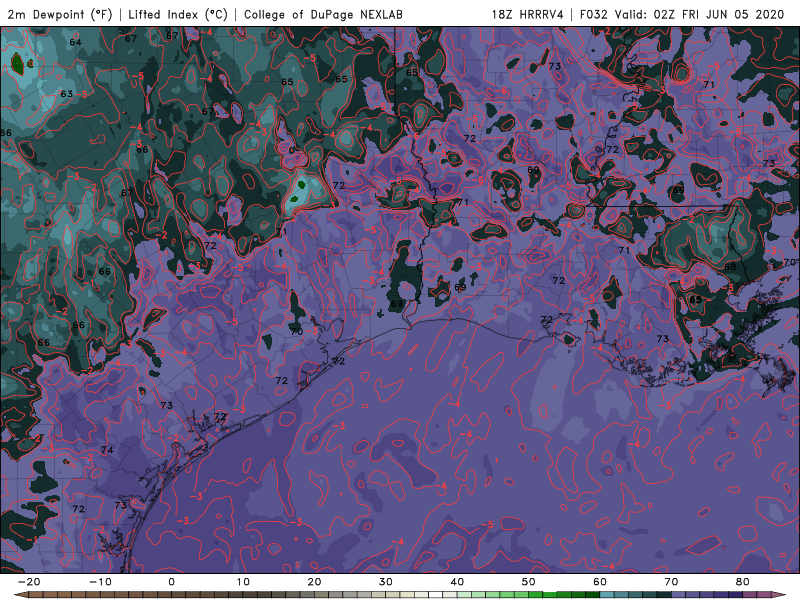Click the '63' dewpoint value on map

67,94
